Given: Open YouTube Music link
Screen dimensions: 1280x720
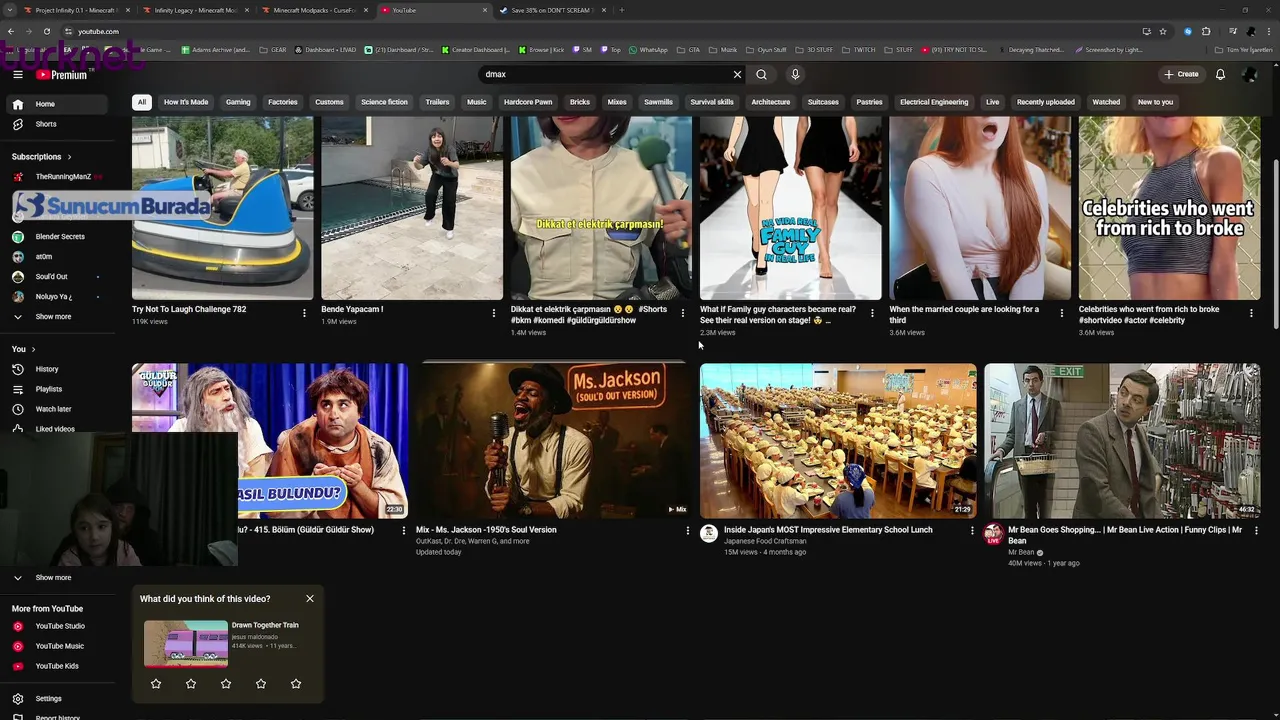Looking at the screenshot, I should (62, 646).
